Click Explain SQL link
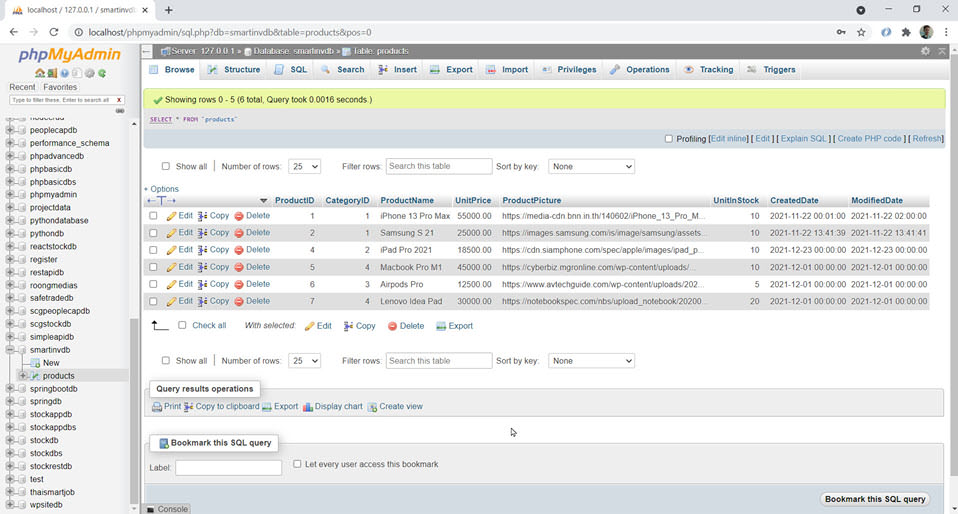The image size is (958, 514). click(x=803, y=139)
